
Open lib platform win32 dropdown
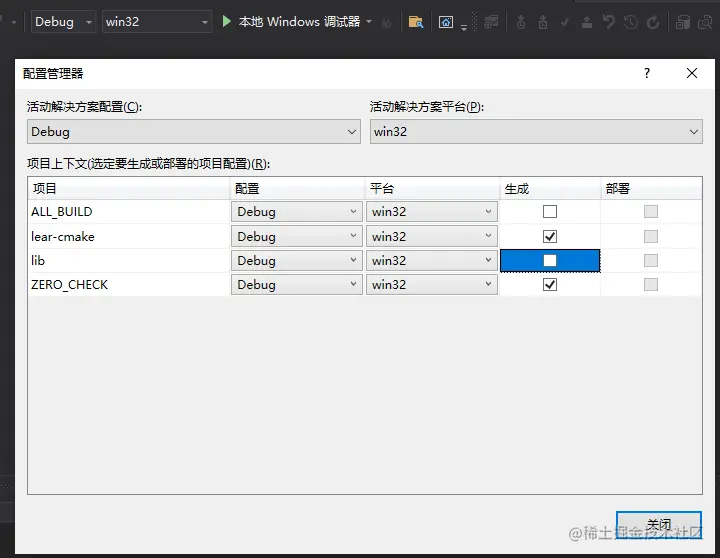point(432,260)
